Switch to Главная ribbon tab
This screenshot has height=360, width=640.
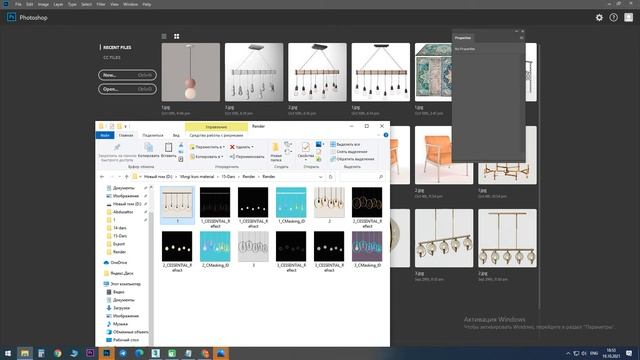click(126, 135)
